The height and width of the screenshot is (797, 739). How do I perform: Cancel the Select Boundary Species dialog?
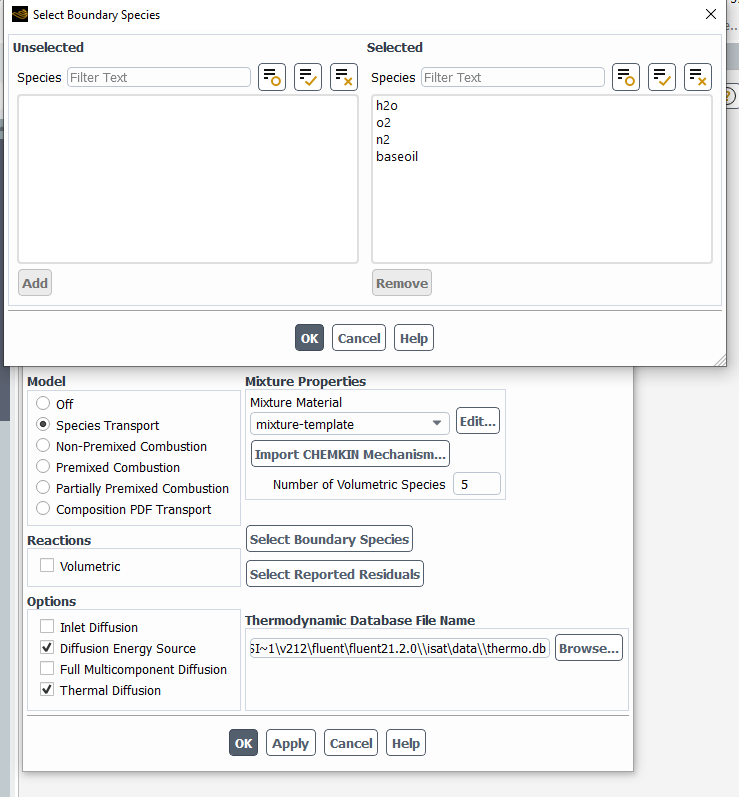359,338
